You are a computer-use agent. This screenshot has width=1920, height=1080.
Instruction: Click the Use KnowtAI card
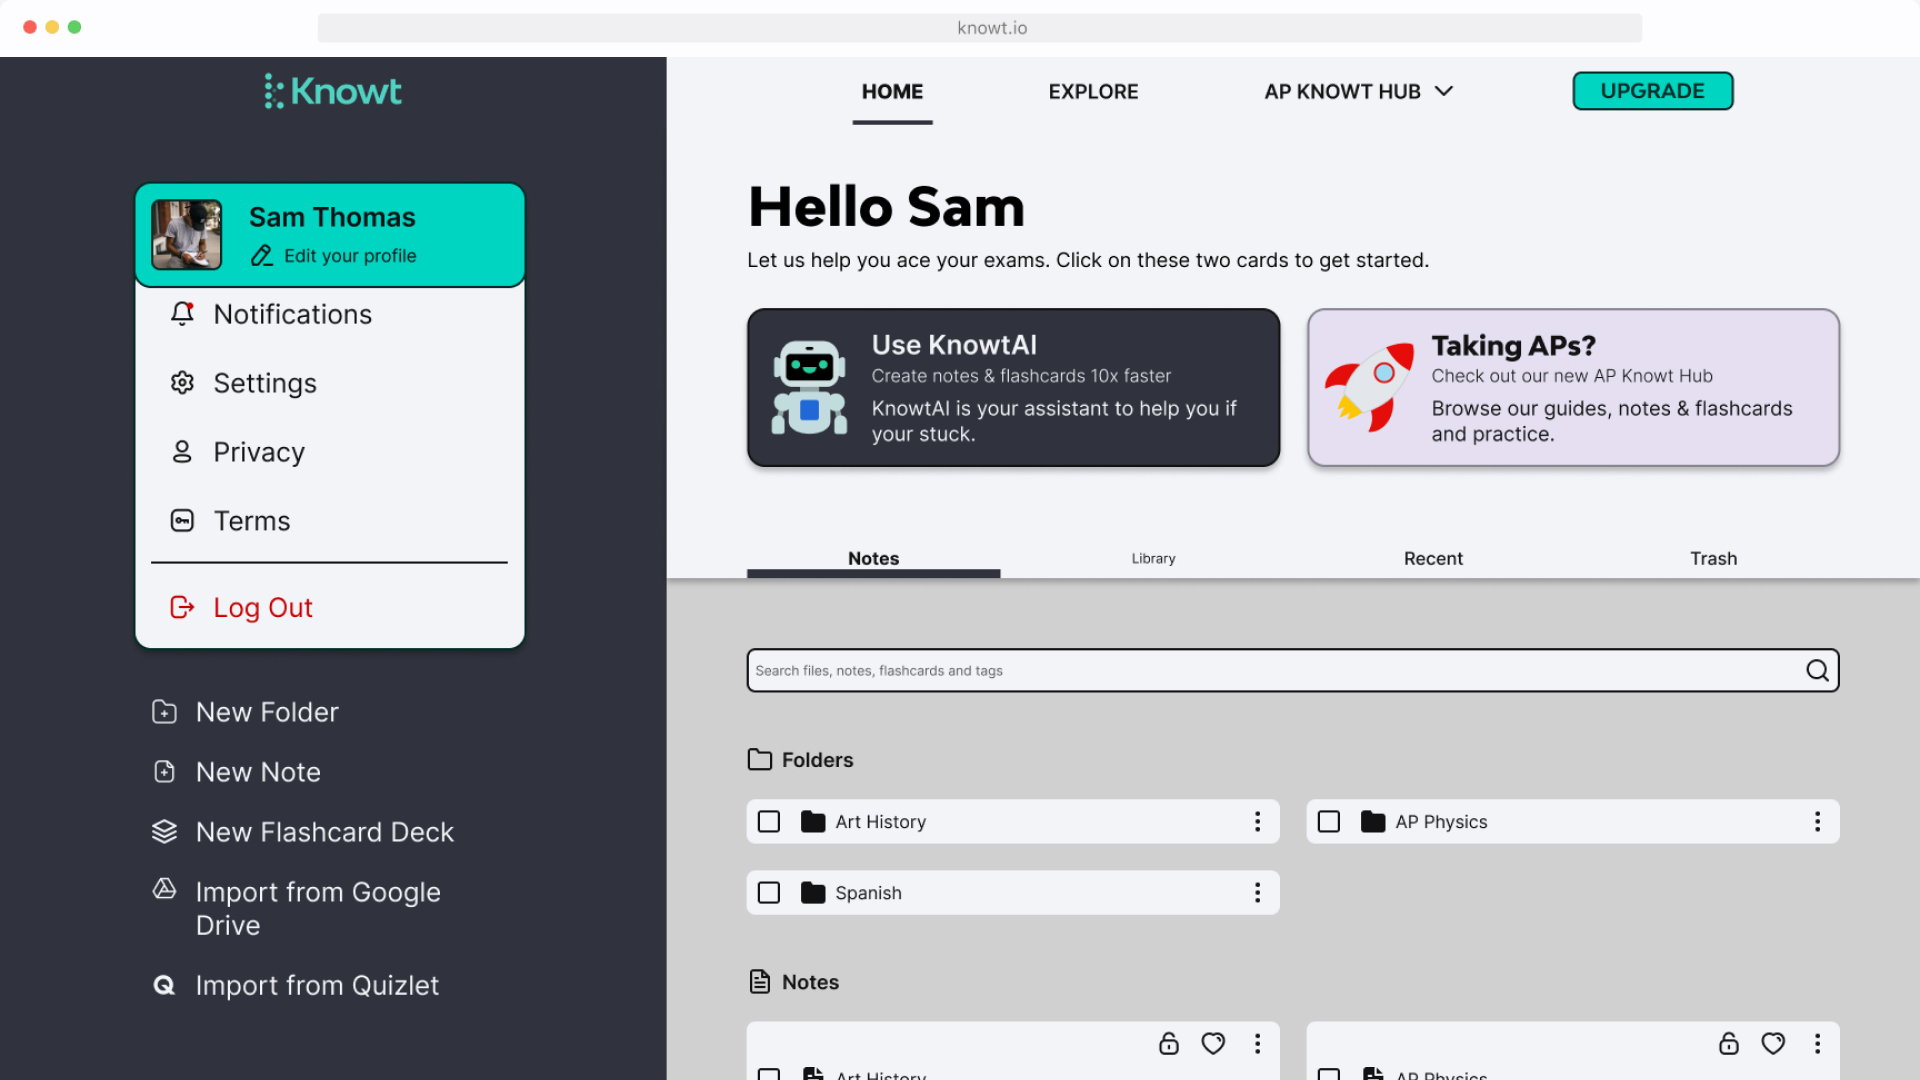tap(1013, 388)
